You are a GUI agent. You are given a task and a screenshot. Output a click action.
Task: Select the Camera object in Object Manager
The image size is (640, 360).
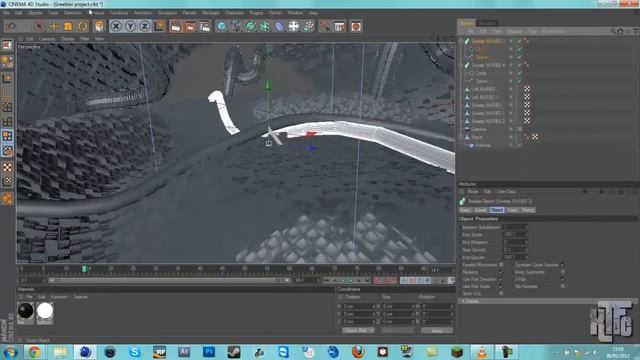click(479, 129)
